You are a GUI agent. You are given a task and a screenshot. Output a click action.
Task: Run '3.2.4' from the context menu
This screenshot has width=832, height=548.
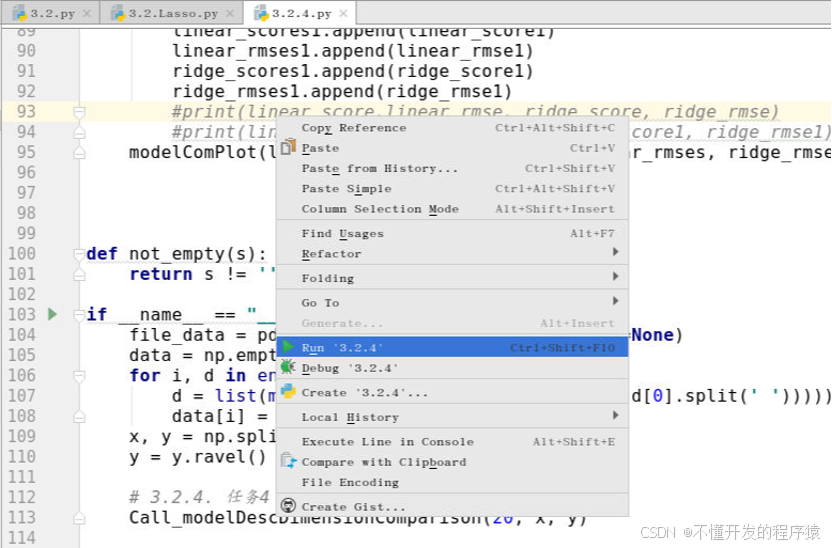pyautogui.click(x=452, y=347)
